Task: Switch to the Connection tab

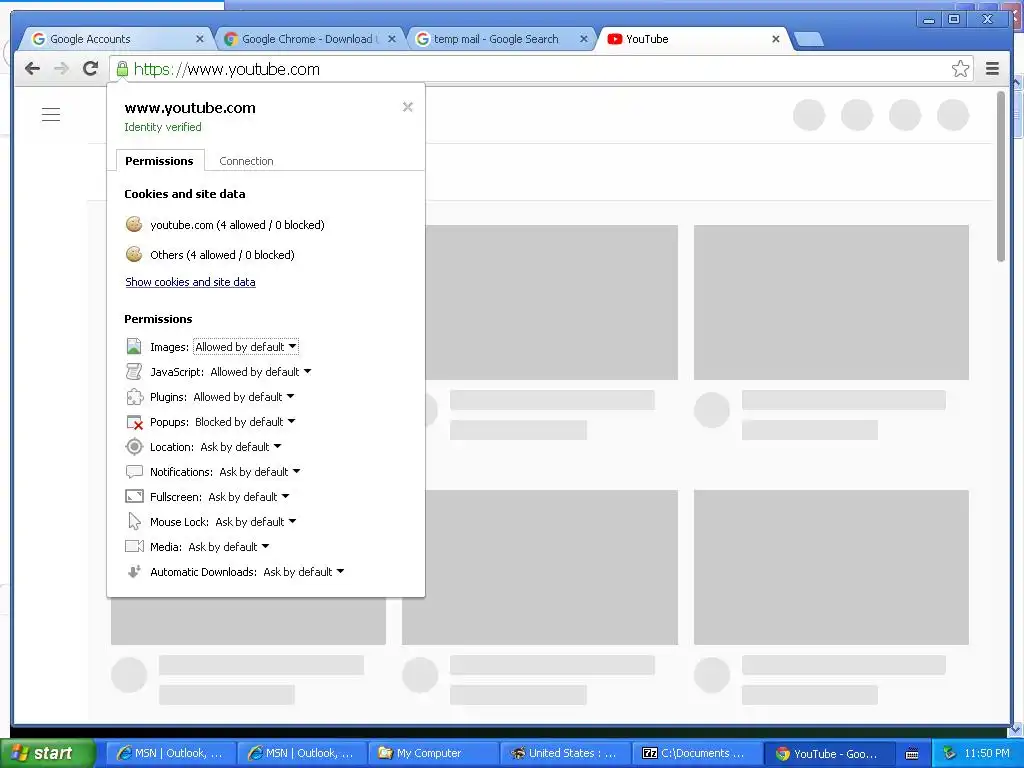Action: [x=246, y=161]
